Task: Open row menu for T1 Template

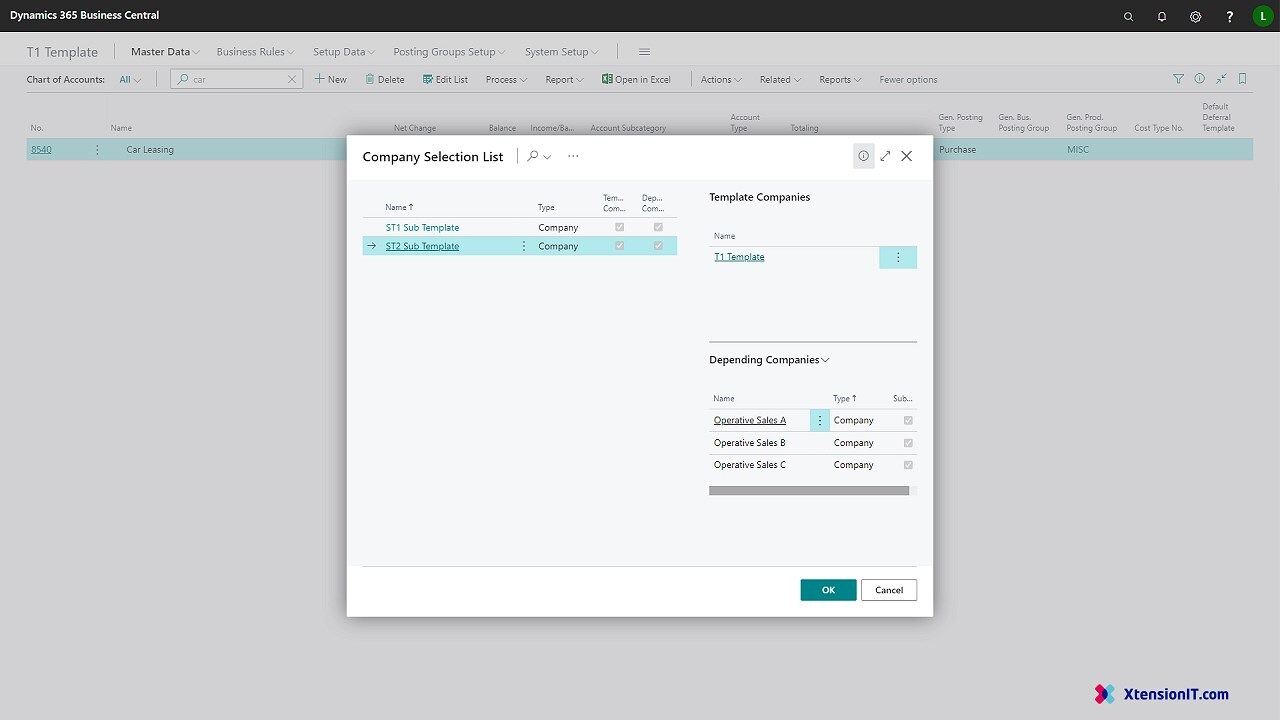Action: (897, 257)
